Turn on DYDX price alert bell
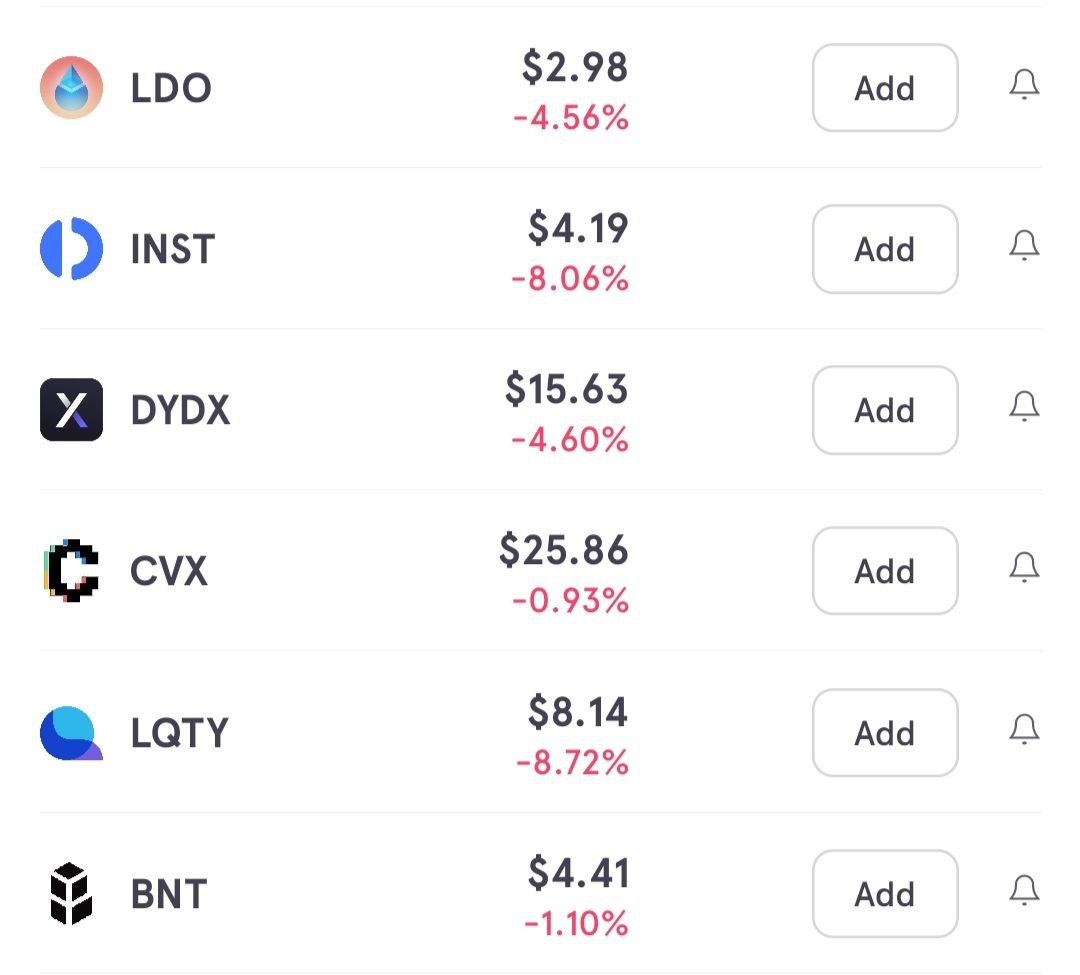 1024,407
